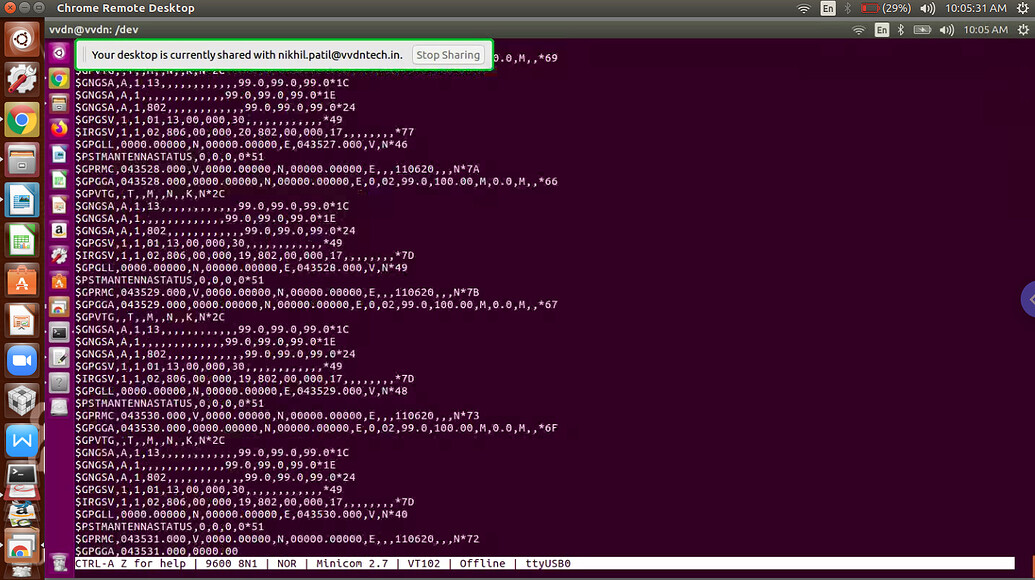This screenshot has width=1035, height=580.
Task: Open Ubuntu Software Center in outer dock
Action: tap(21, 282)
